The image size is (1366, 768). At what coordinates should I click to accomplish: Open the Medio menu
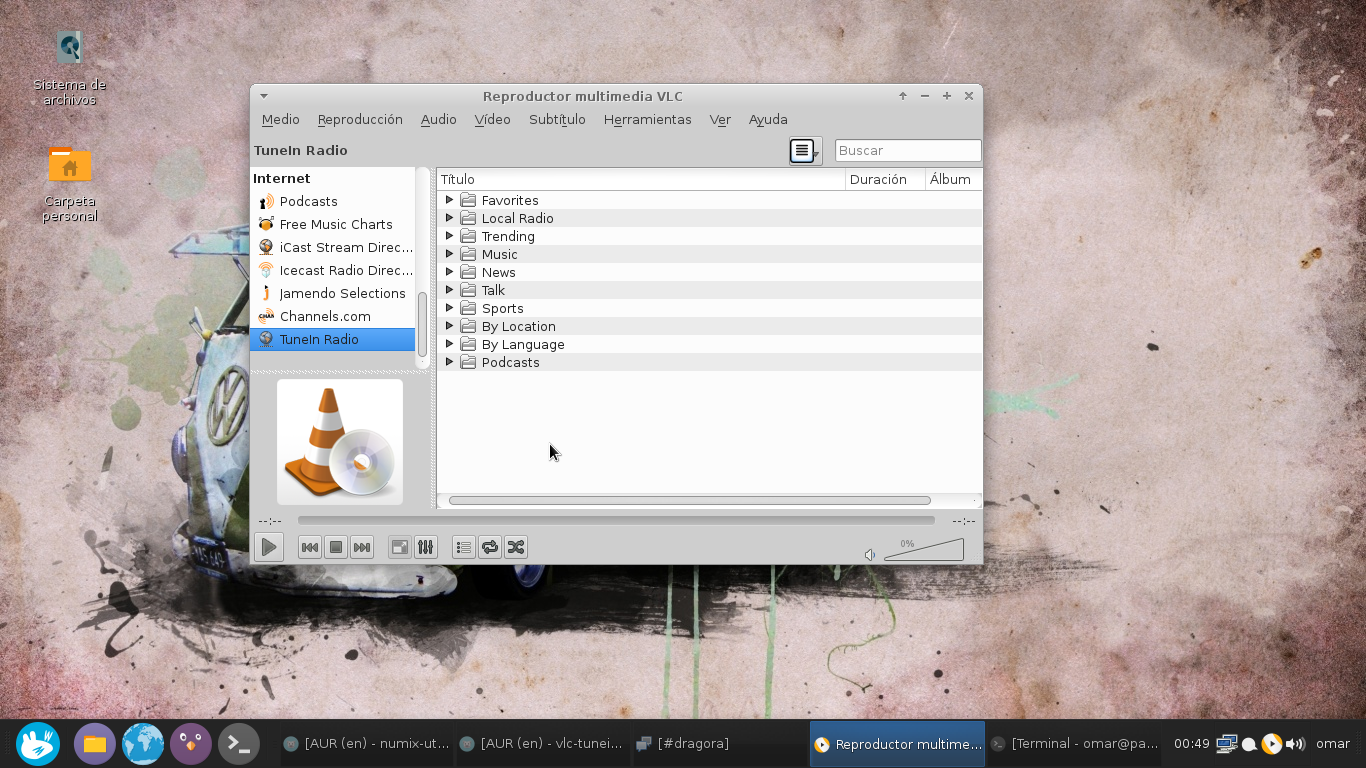[x=281, y=119]
